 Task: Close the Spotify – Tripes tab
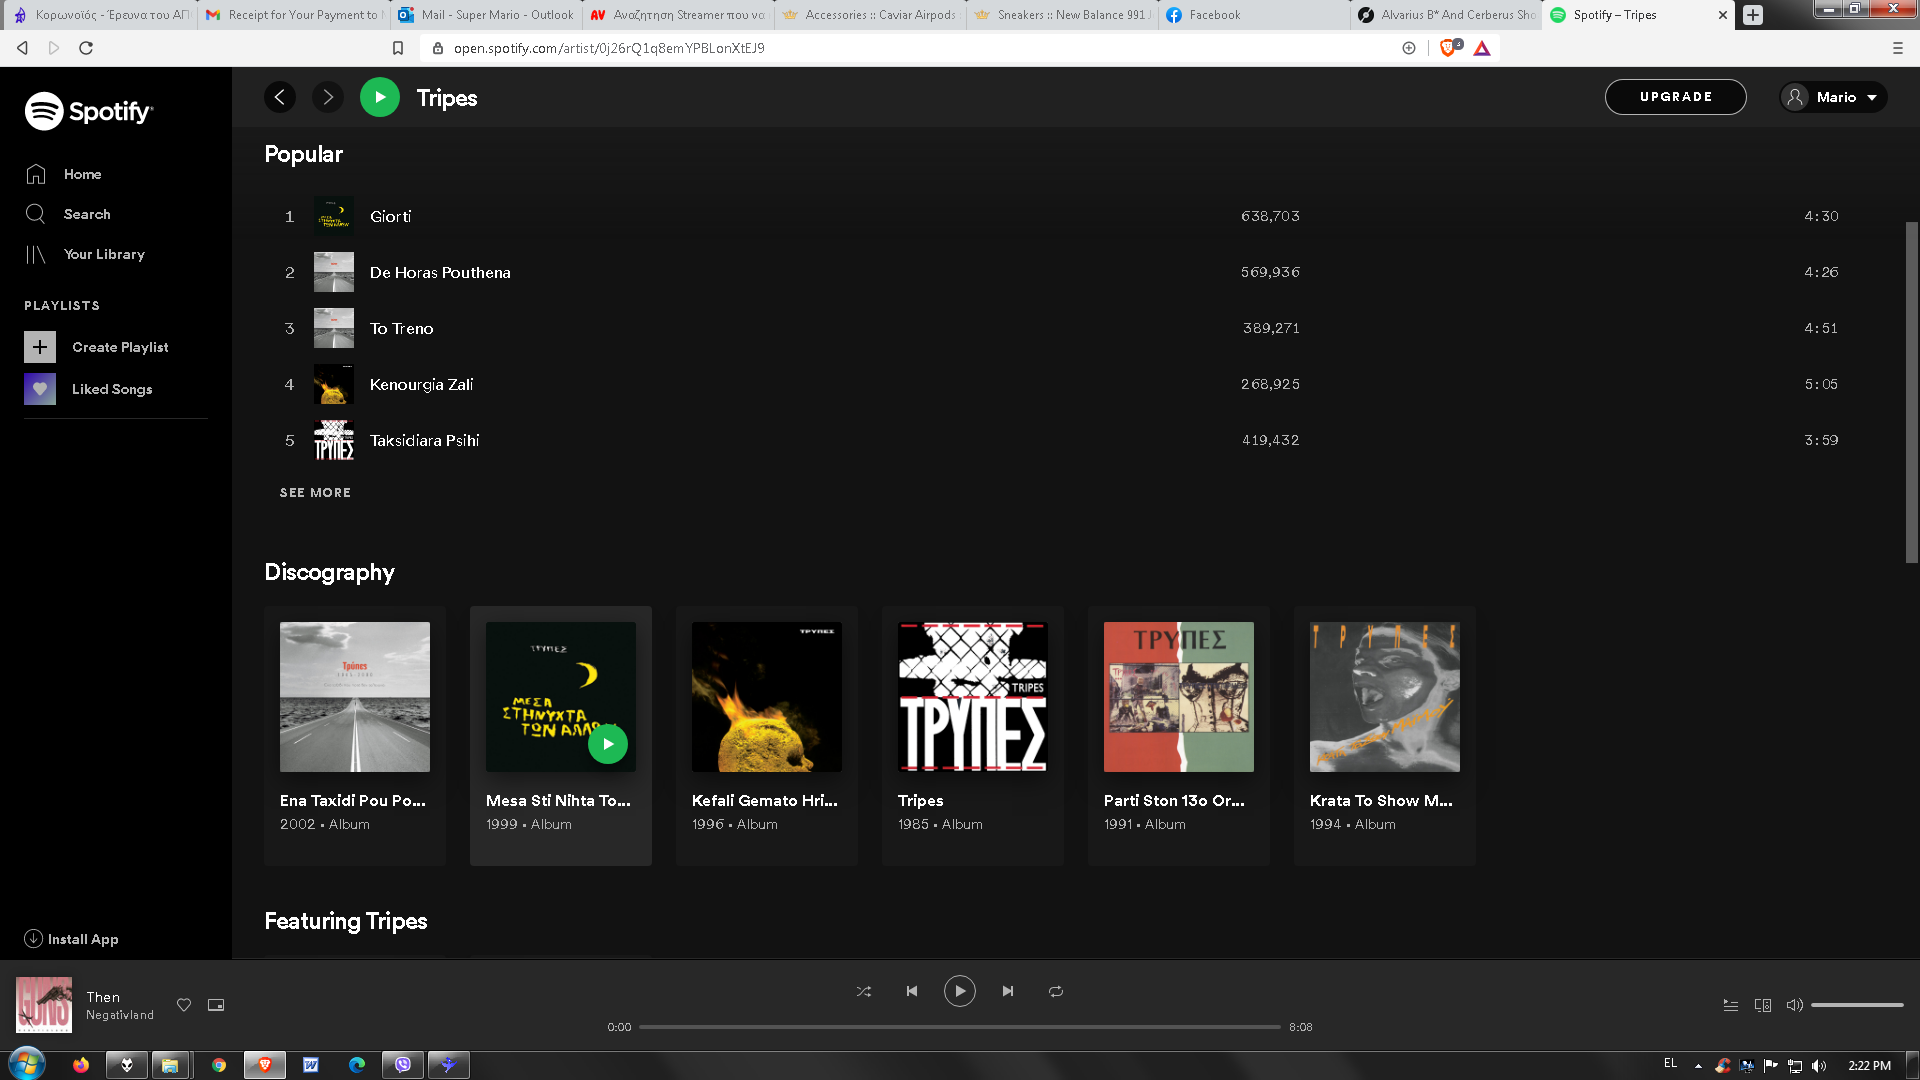coord(1722,15)
